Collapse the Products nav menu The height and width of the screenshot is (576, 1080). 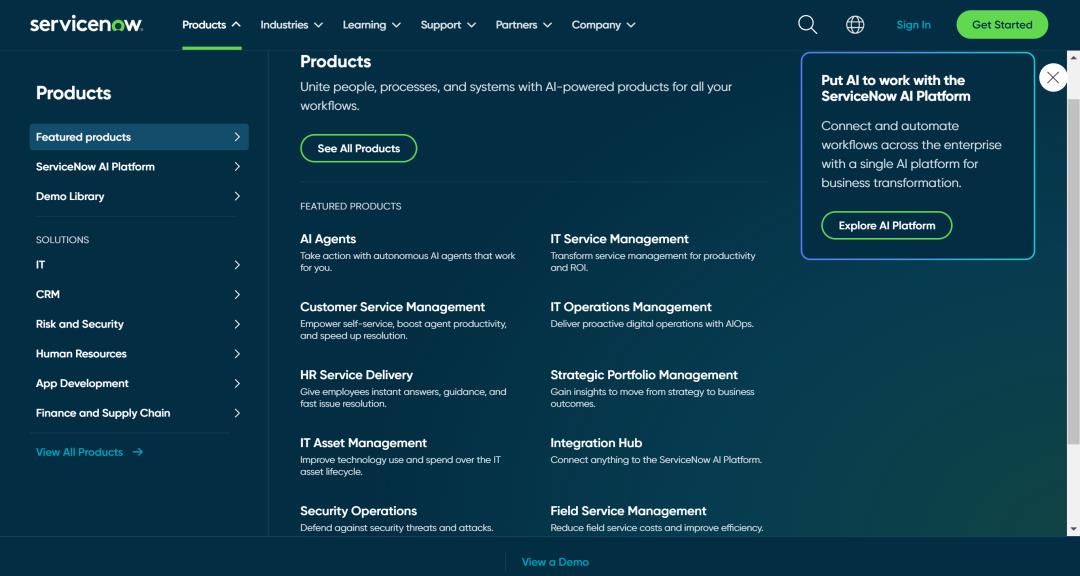pyautogui.click(x=211, y=25)
